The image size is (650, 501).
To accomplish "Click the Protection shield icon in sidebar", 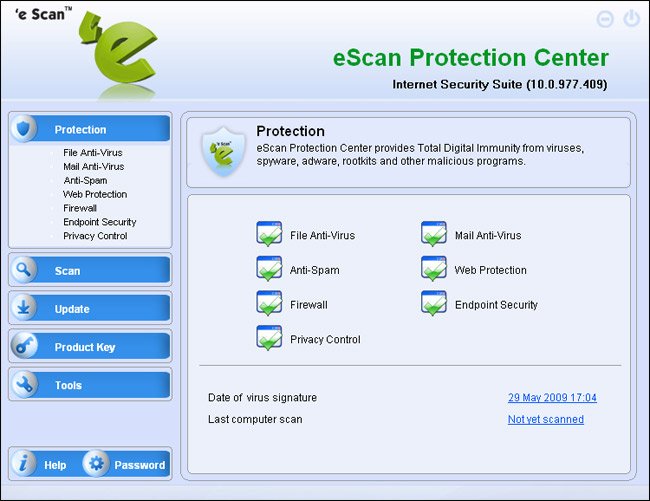I will (x=24, y=128).
